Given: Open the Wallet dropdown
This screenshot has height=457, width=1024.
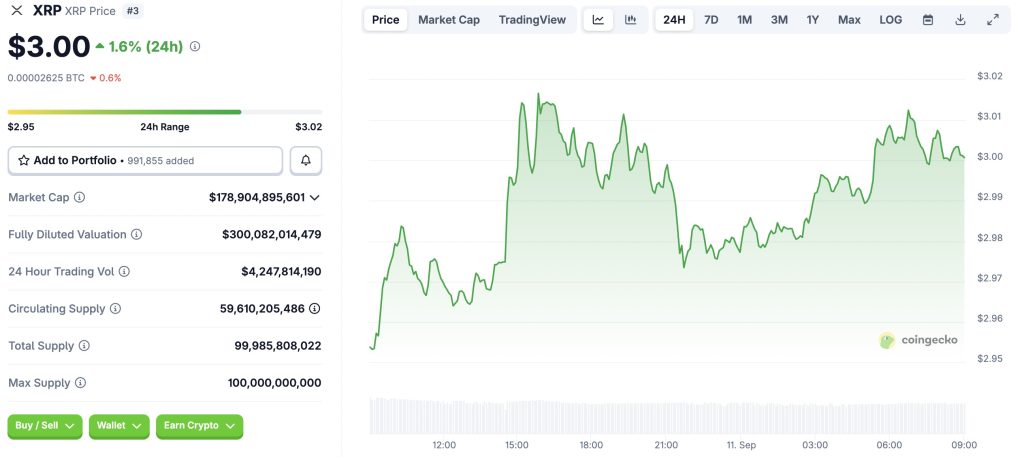Looking at the screenshot, I should (119, 426).
